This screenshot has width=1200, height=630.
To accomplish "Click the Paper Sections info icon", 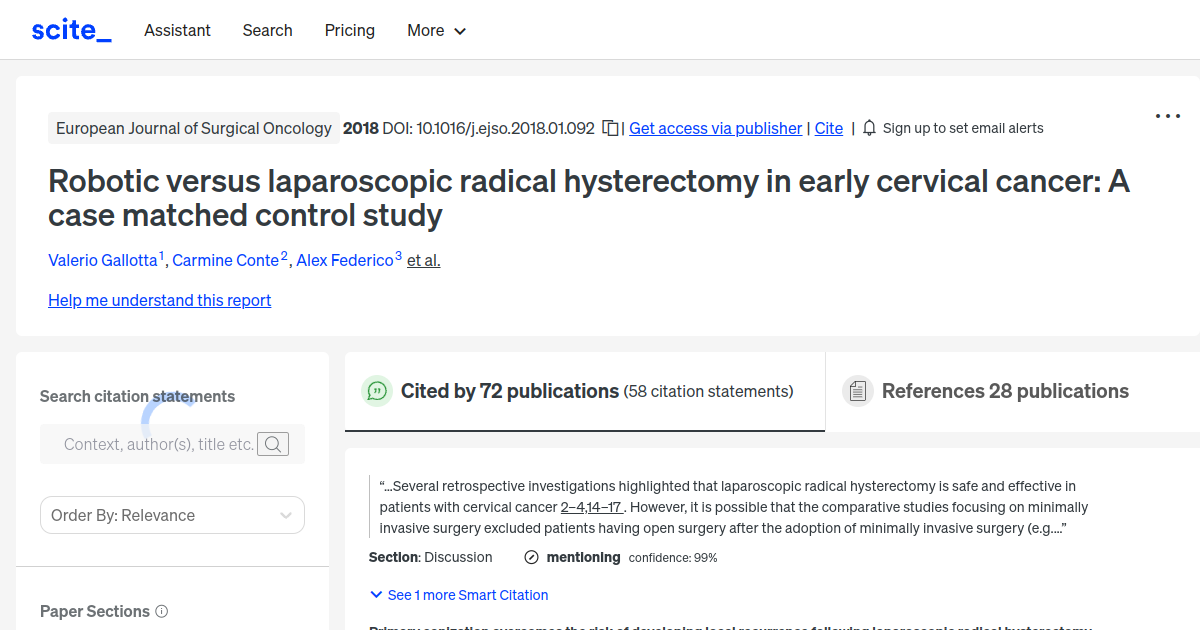I will coord(162,611).
